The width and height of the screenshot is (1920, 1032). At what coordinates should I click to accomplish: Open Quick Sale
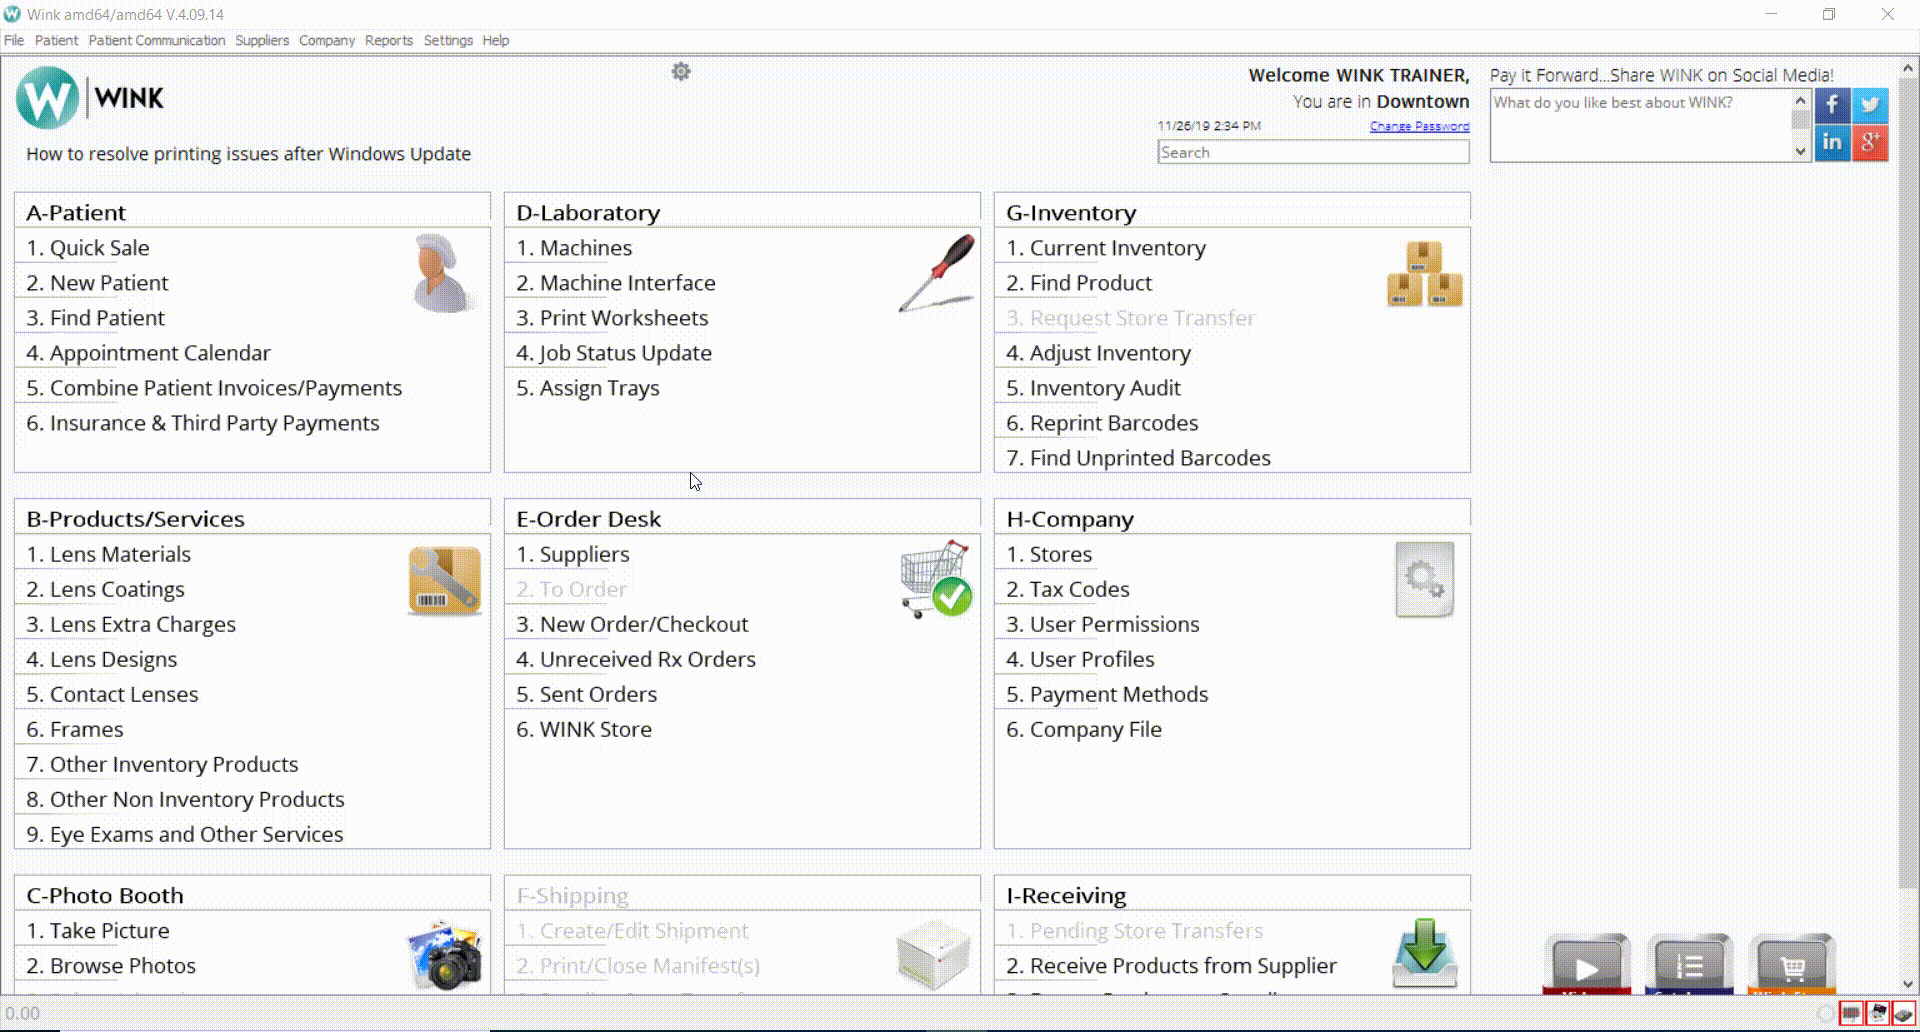click(x=88, y=248)
